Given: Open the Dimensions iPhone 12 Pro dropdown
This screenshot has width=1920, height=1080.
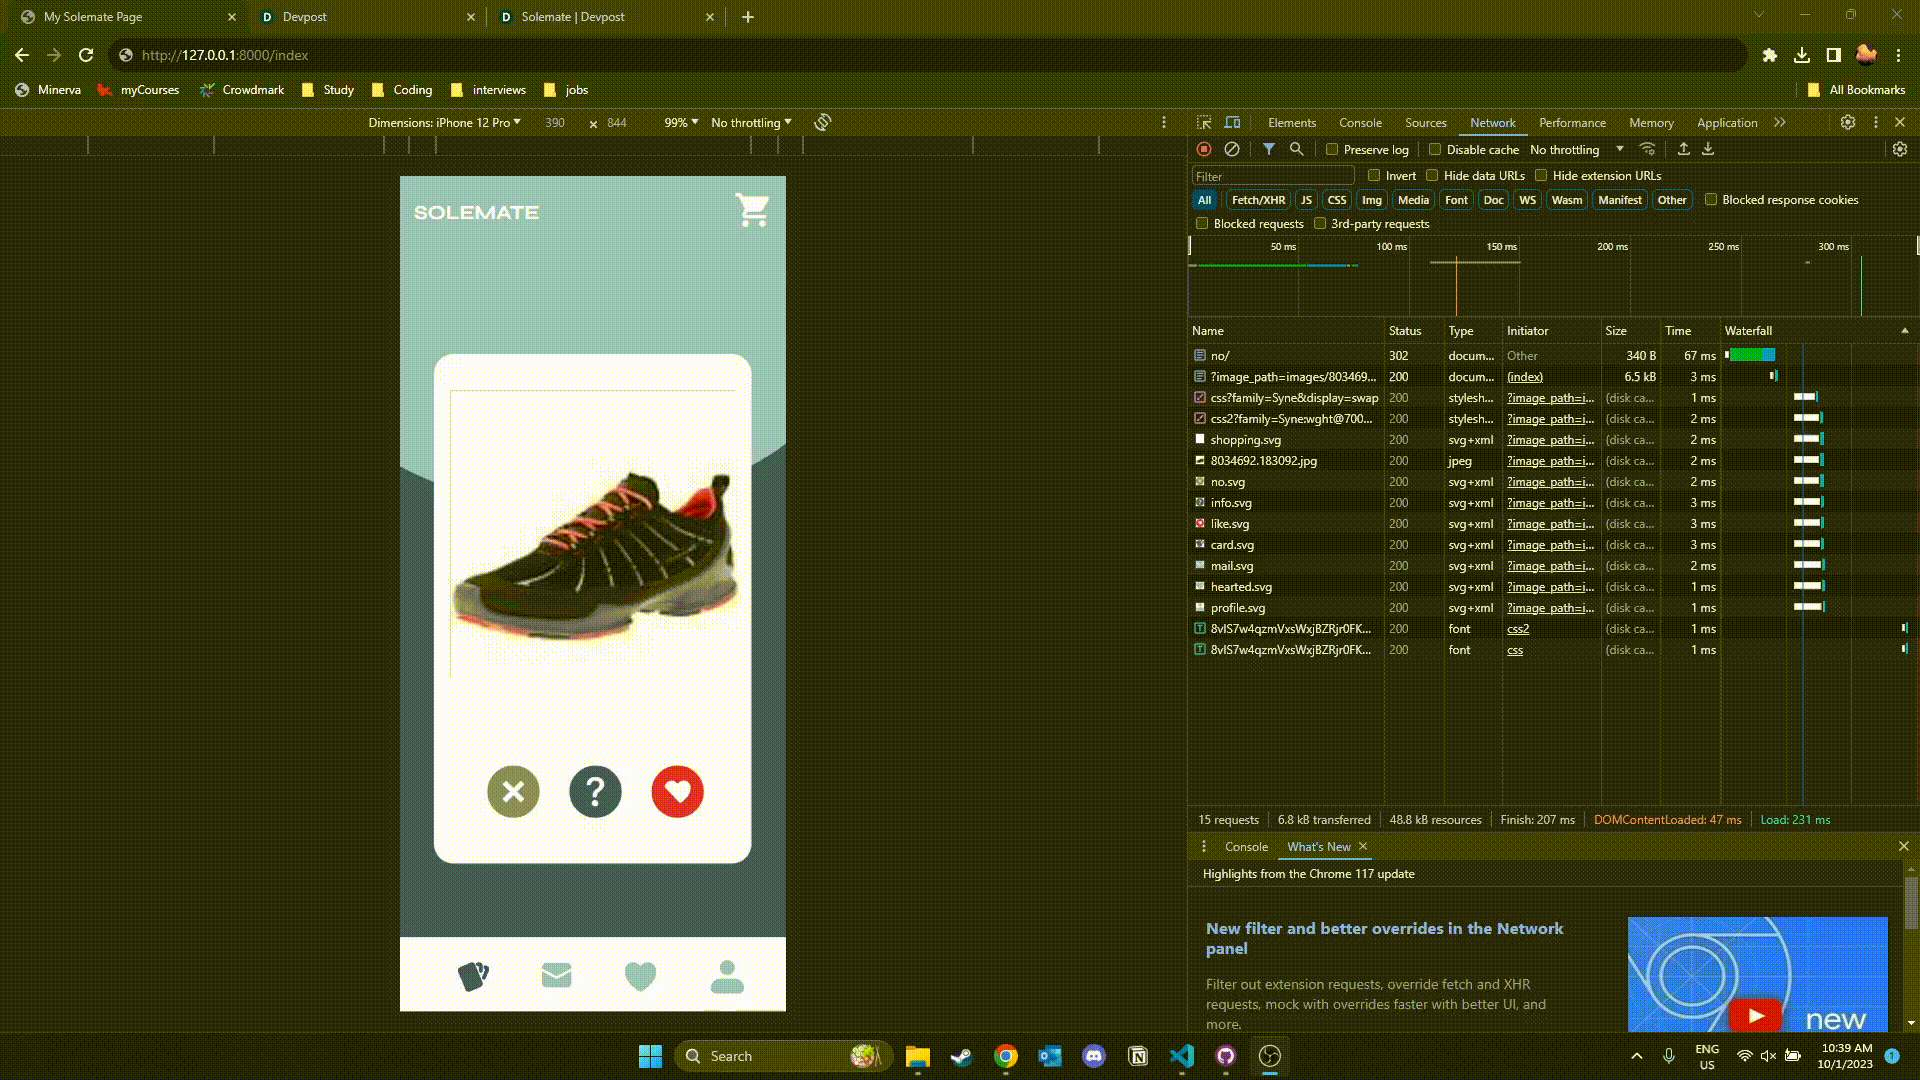Looking at the screenshot, I should 444,122.
